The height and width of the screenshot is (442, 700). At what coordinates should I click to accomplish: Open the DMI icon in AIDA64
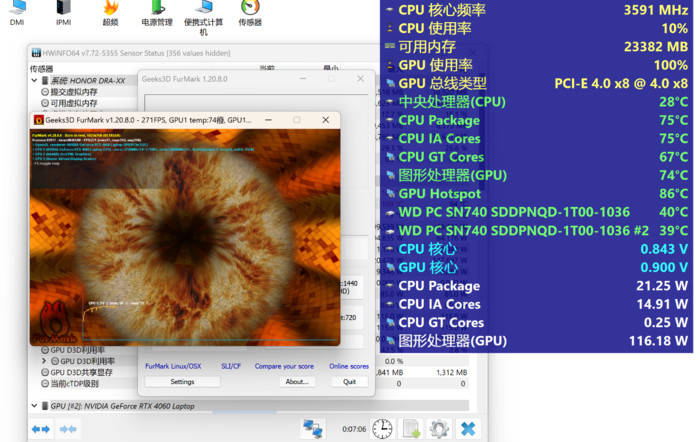[17, 13]
